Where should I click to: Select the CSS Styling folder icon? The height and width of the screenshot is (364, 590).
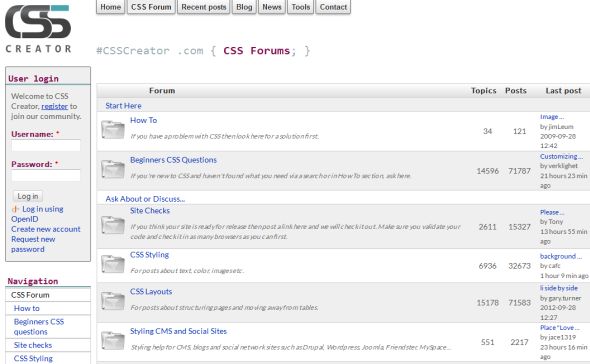[x=113, y=264]
